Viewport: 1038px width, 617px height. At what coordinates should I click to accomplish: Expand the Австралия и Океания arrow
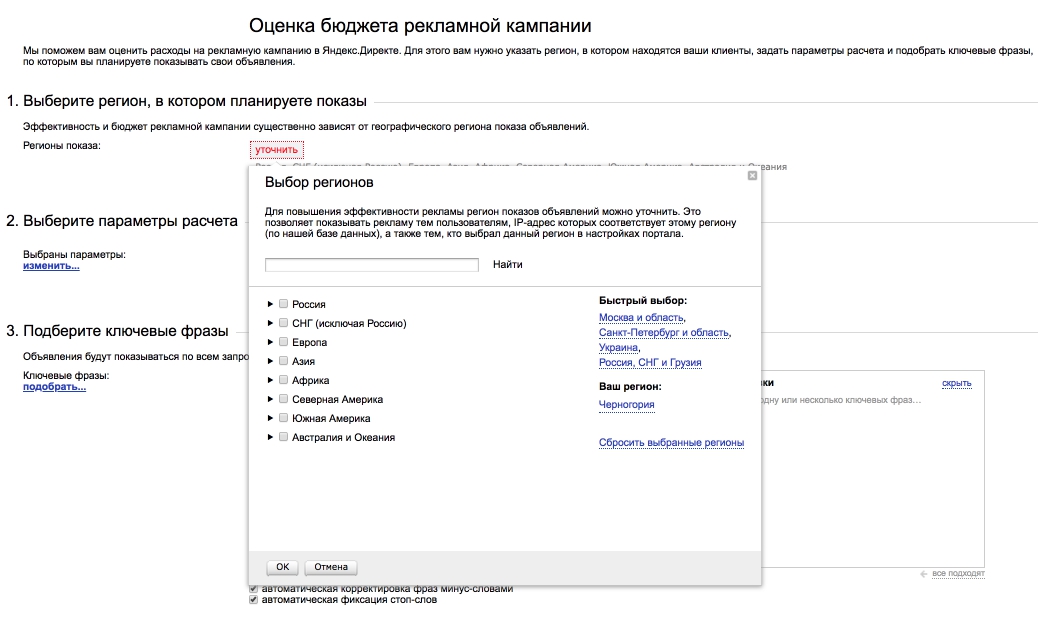[x=270, y=437]
